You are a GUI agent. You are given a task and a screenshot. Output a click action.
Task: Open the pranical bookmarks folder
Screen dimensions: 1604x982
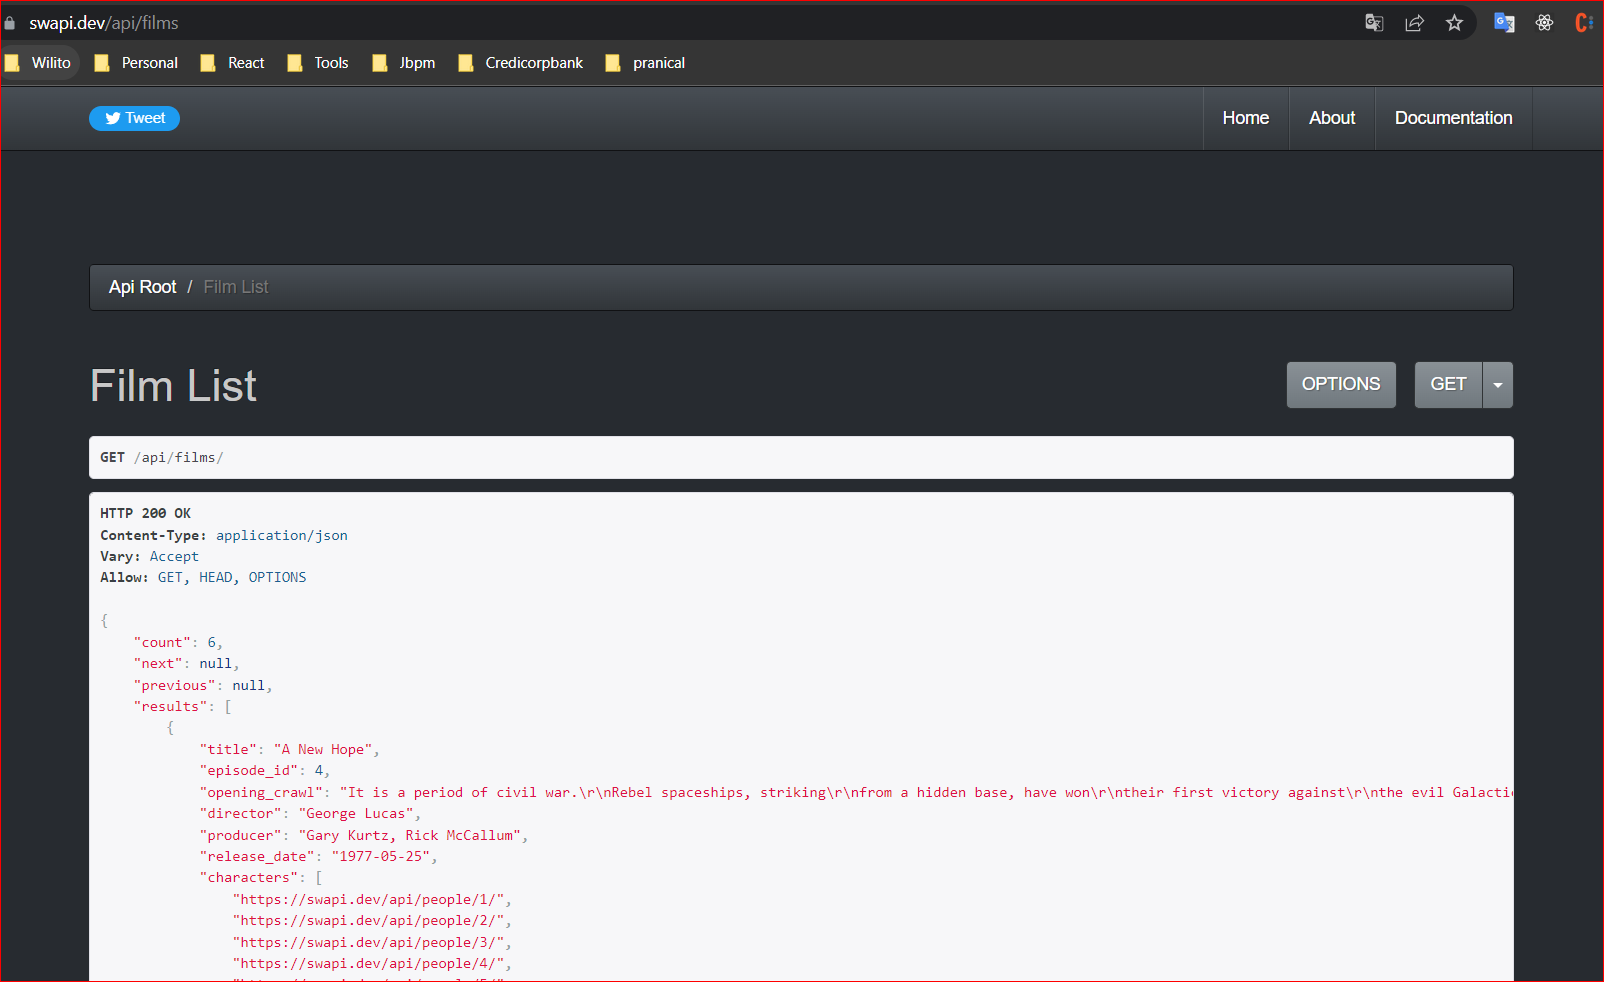pos(645,63)
